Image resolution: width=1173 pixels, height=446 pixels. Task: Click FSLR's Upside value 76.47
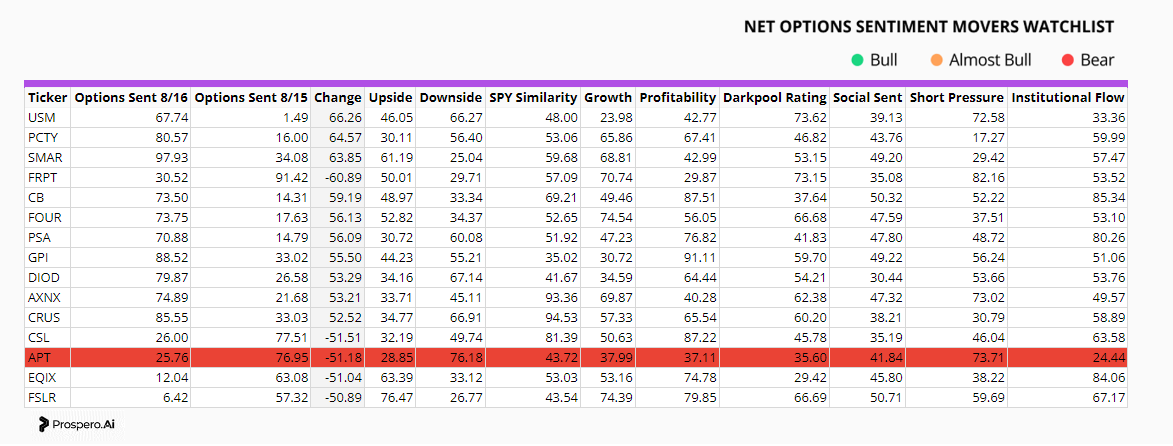(396, 397)
